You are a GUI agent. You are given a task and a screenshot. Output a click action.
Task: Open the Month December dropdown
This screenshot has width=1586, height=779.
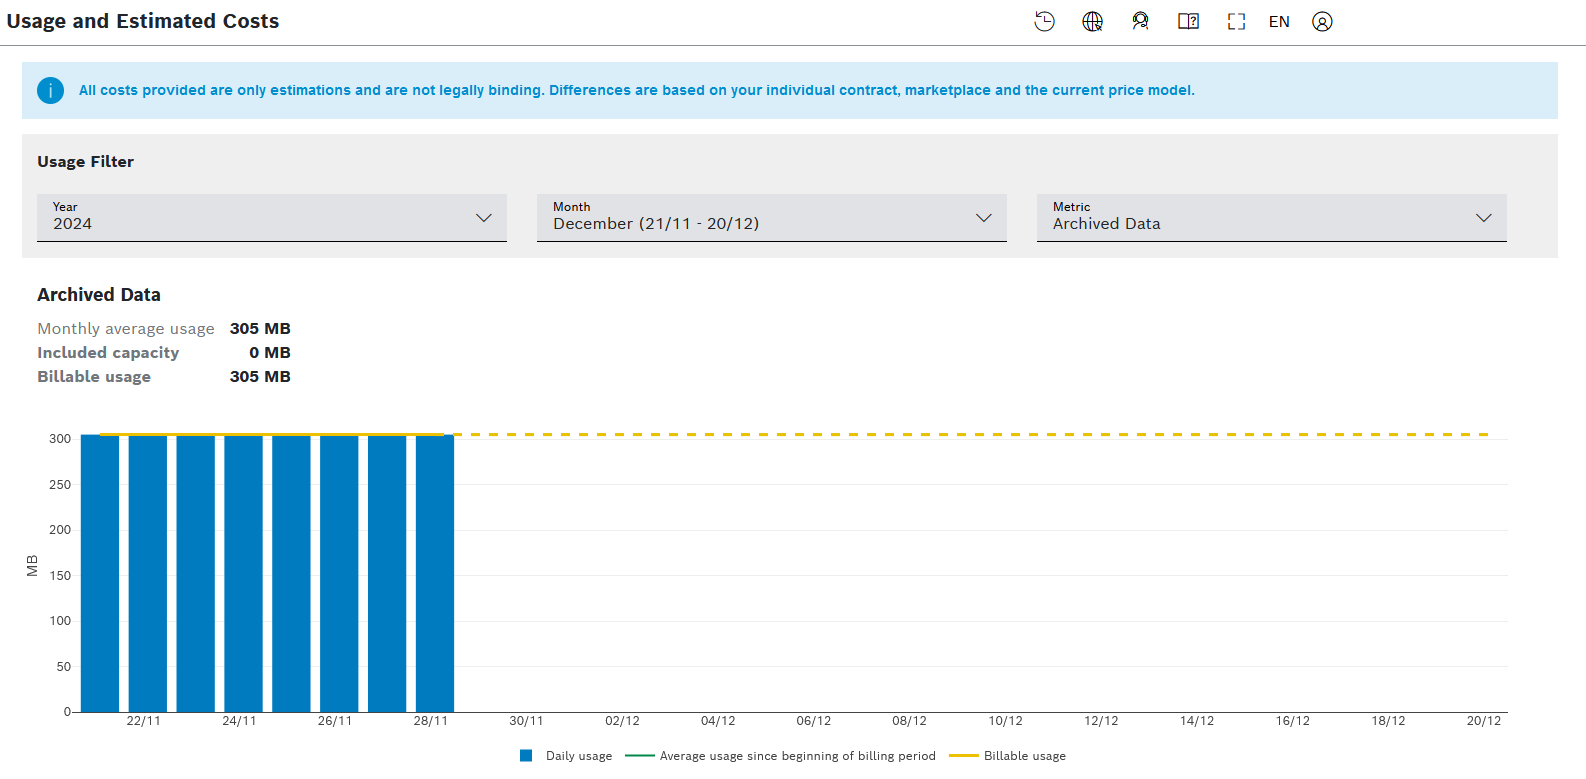click(x=772, y=217)
